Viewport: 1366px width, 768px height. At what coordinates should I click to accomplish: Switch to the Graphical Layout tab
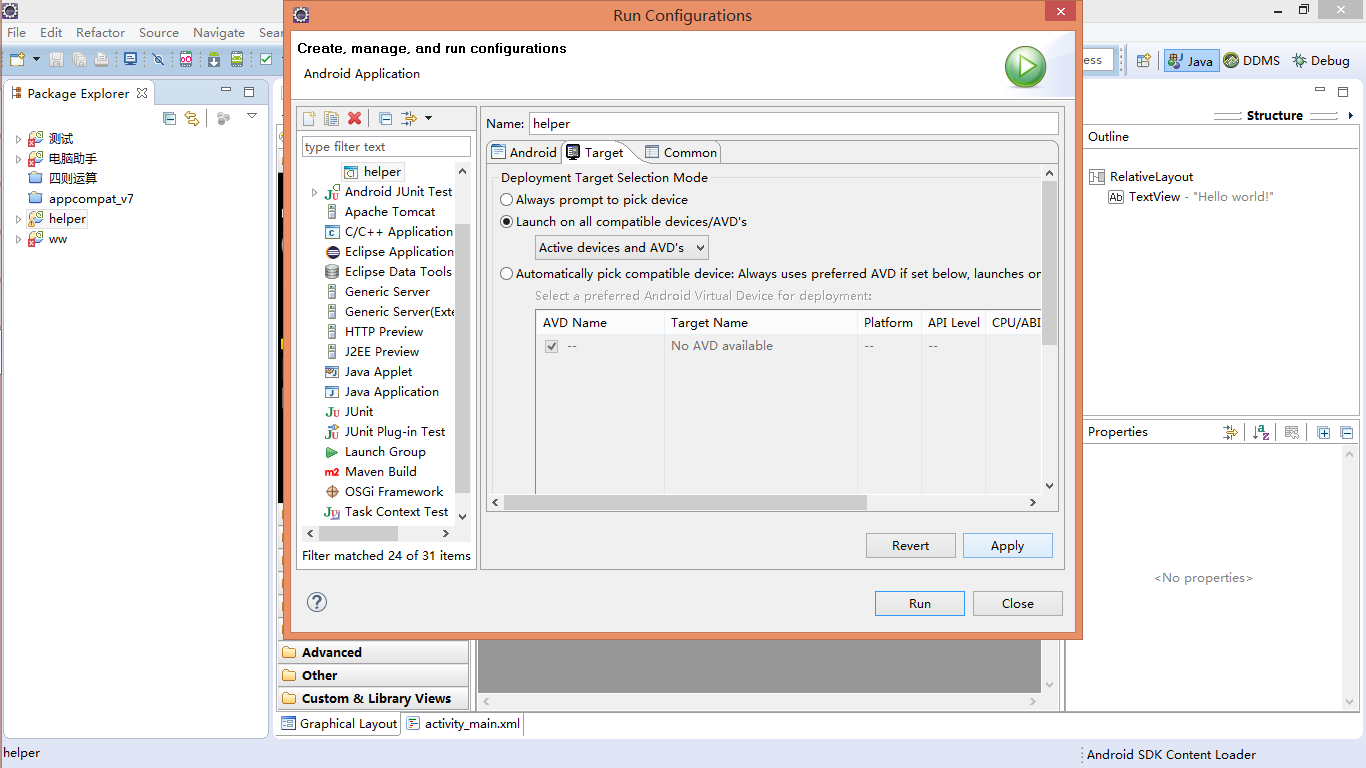339,724
